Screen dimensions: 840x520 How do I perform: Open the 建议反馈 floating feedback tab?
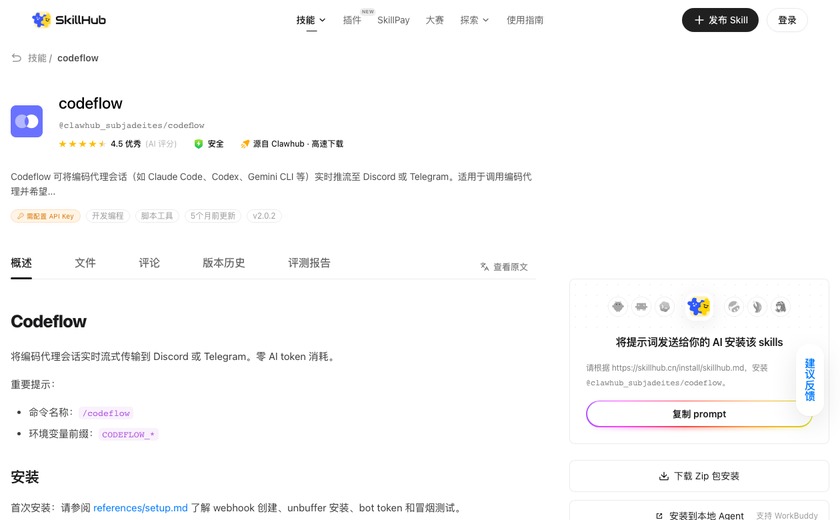pyautogui.click(x=809, y=380)
